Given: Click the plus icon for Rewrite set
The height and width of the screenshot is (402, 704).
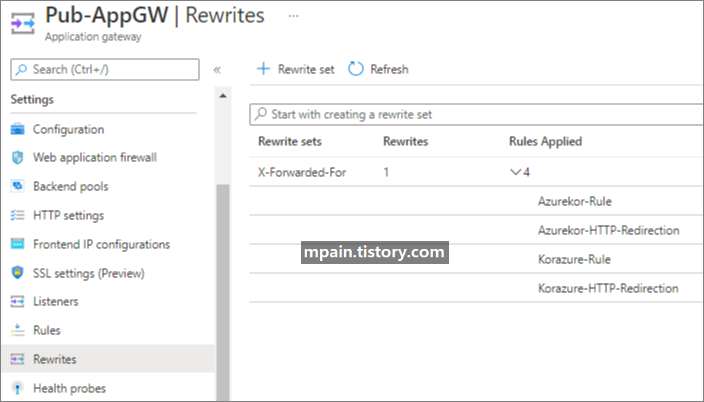Looking at the screenshot, I should (263, 69).
